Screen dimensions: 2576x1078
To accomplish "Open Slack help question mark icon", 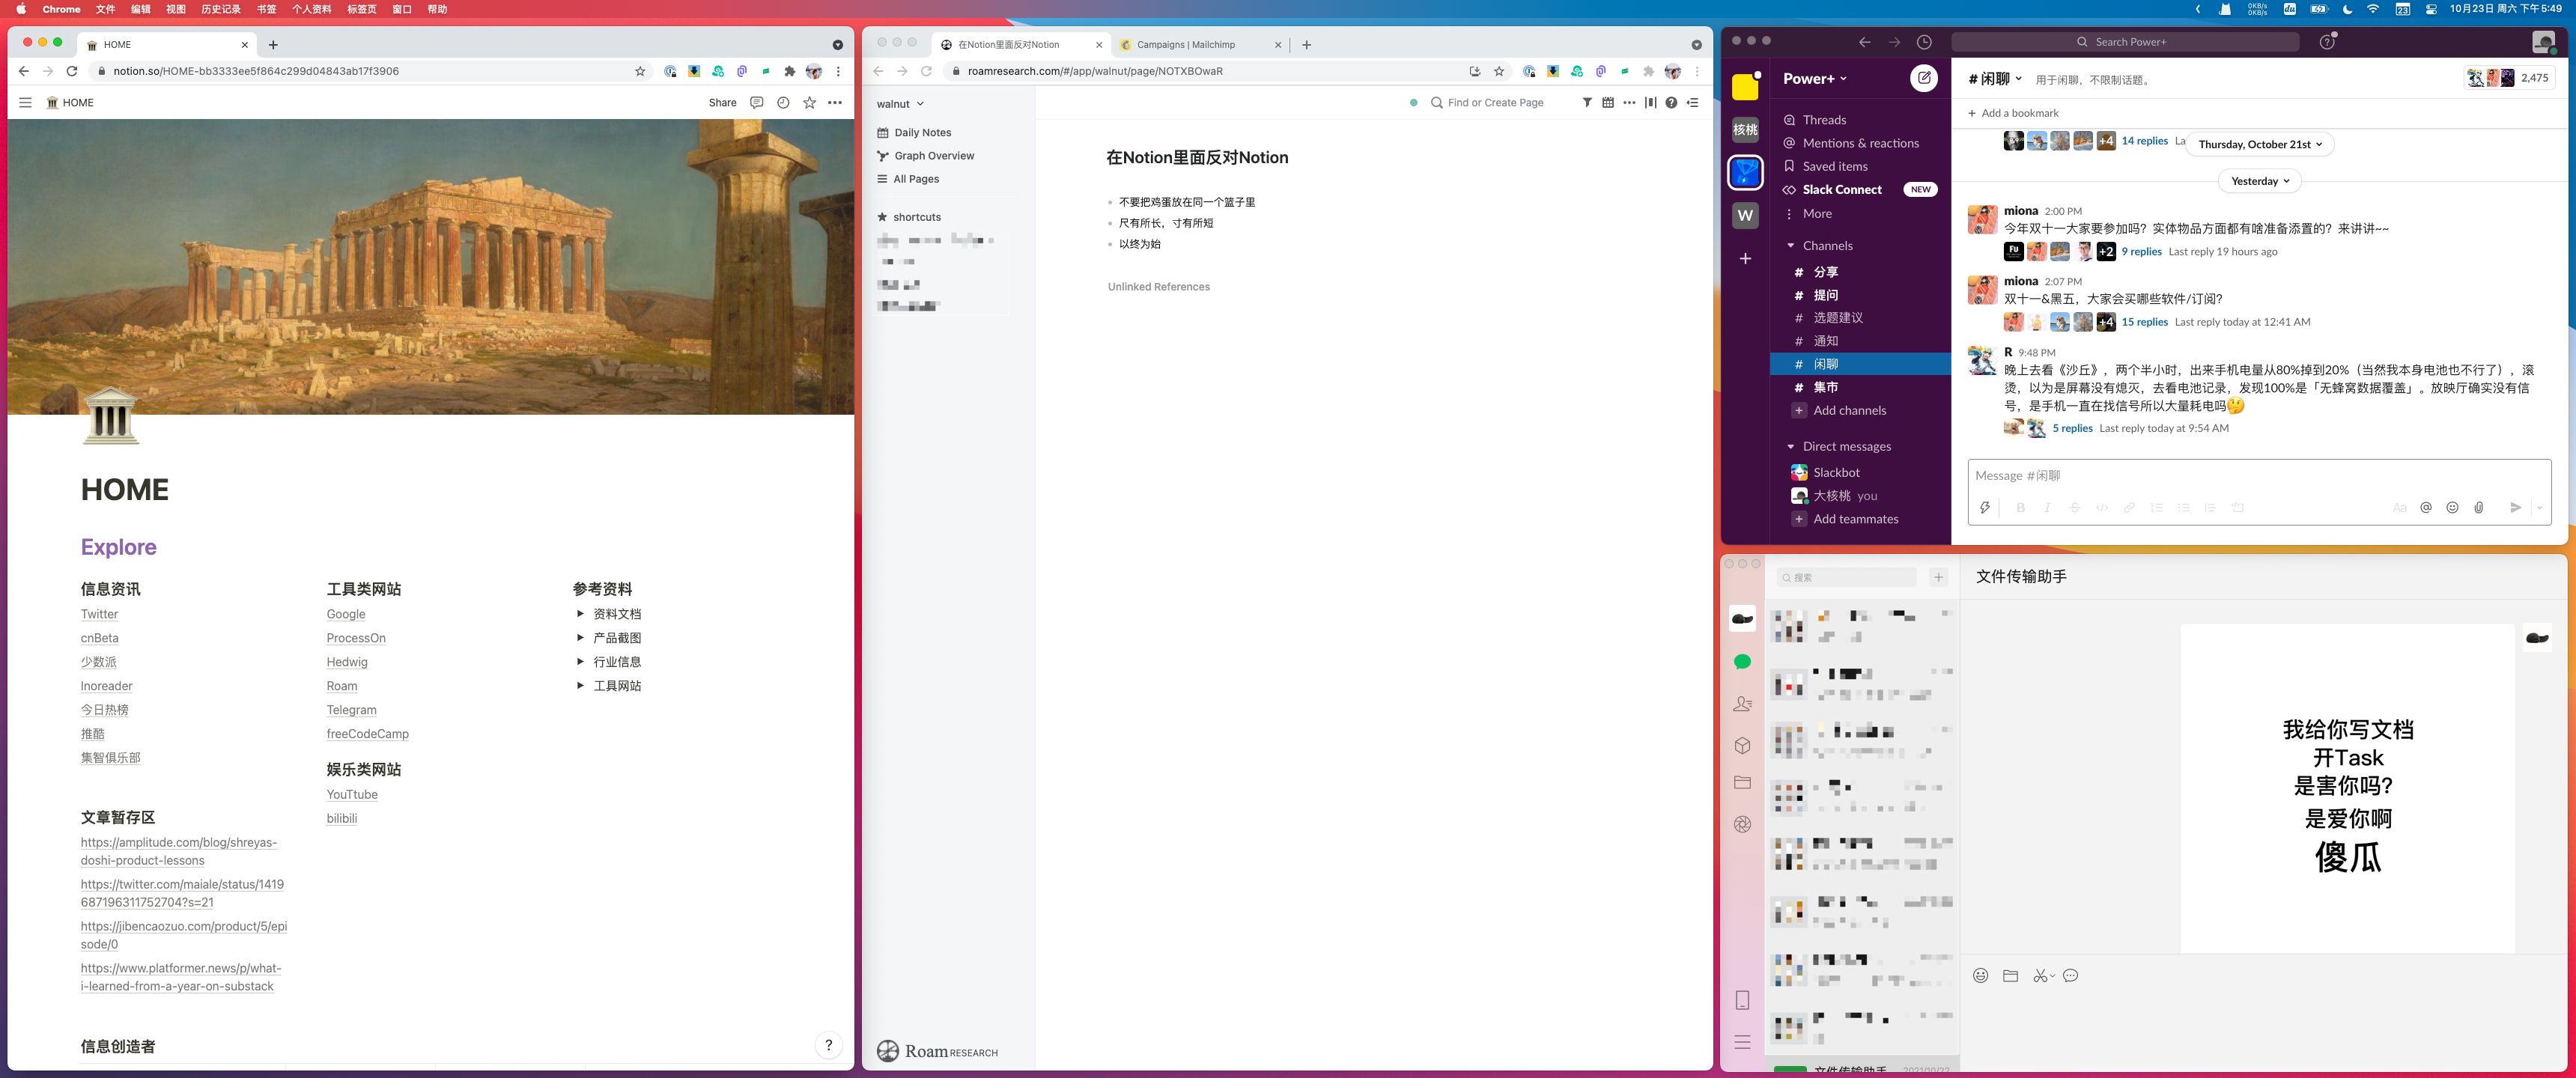I will pyautogui.click(x=2327, y=41).
